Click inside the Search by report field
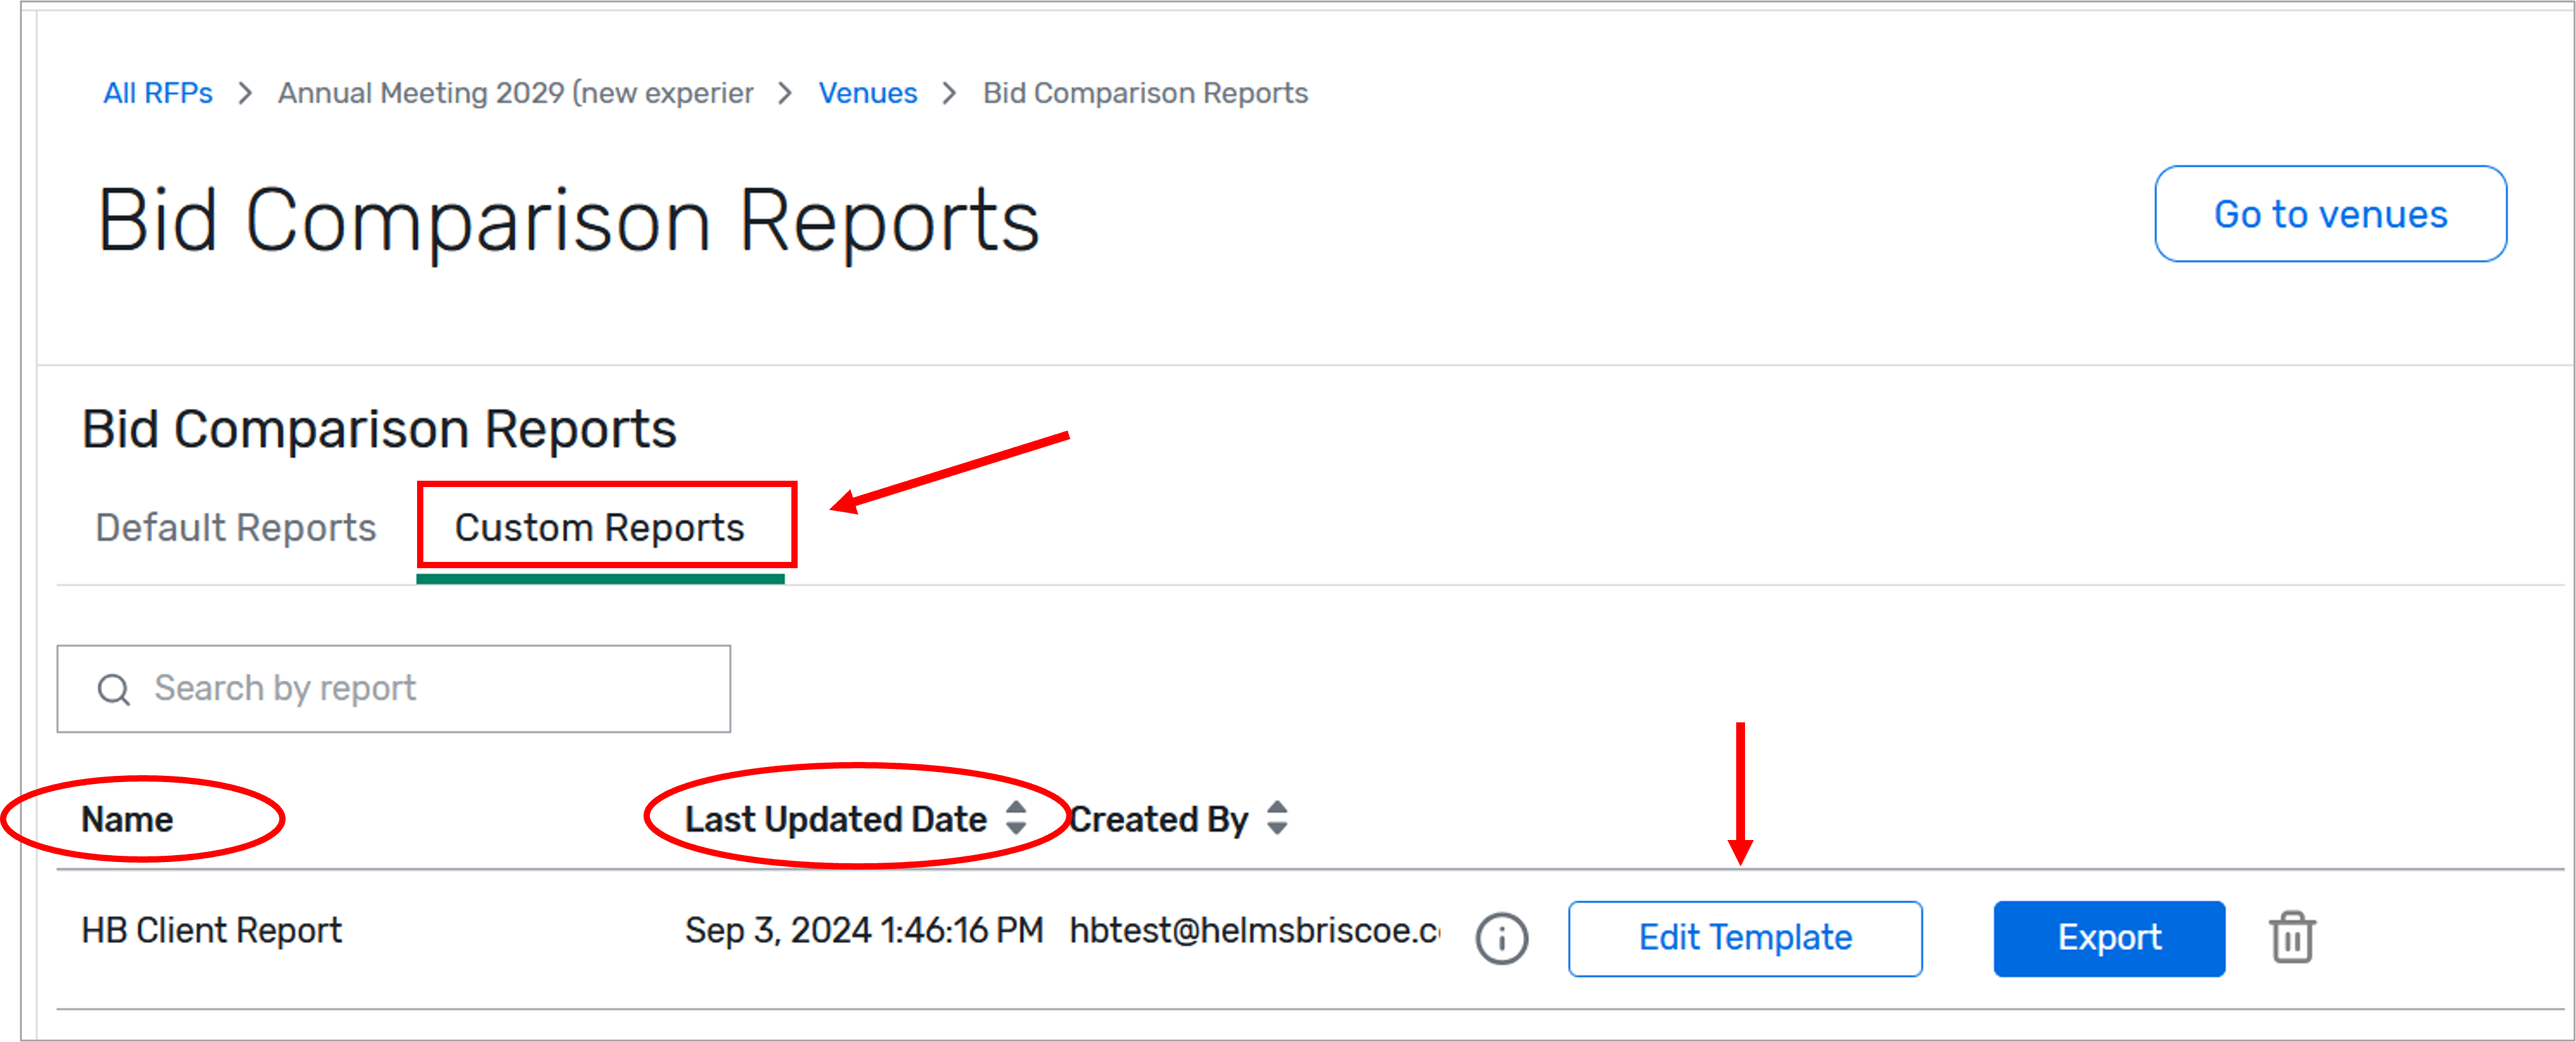 pyautogui.click(x=400, y=689)
